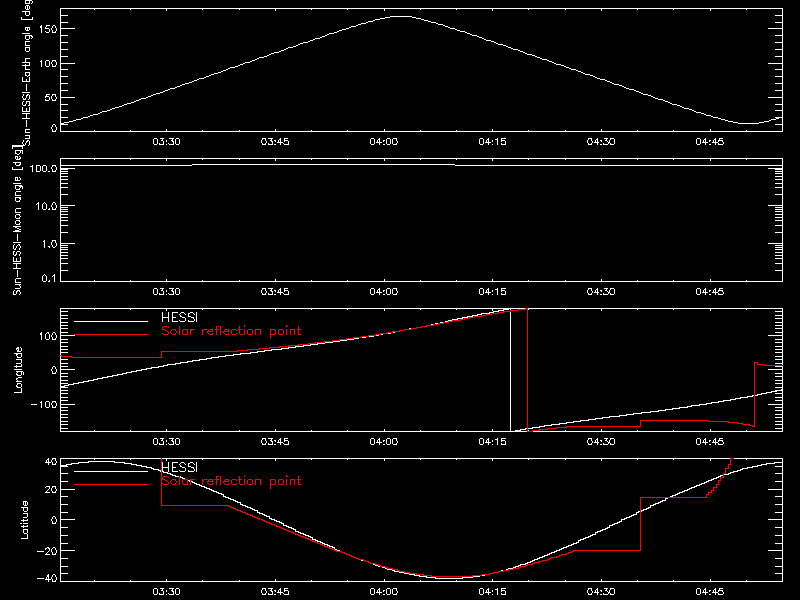This screenshot has height=600, width=800.
Task: Click the Latitude y-axis title
Action: coord(24,520)
